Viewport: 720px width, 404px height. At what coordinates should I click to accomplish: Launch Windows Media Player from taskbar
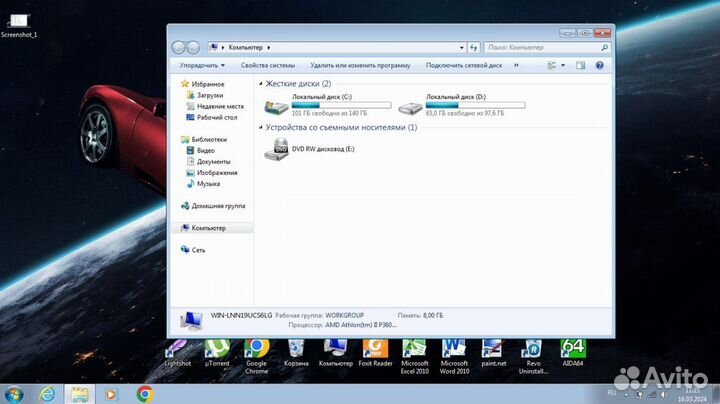pos(111,394)
